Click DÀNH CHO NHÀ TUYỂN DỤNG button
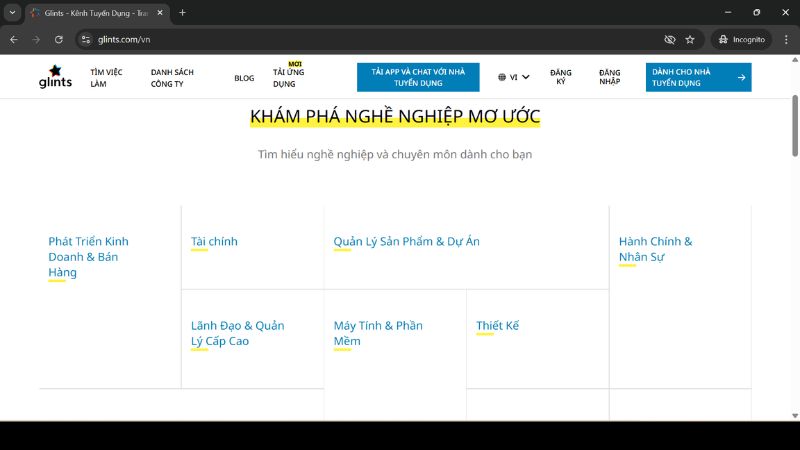 point(698,77)
